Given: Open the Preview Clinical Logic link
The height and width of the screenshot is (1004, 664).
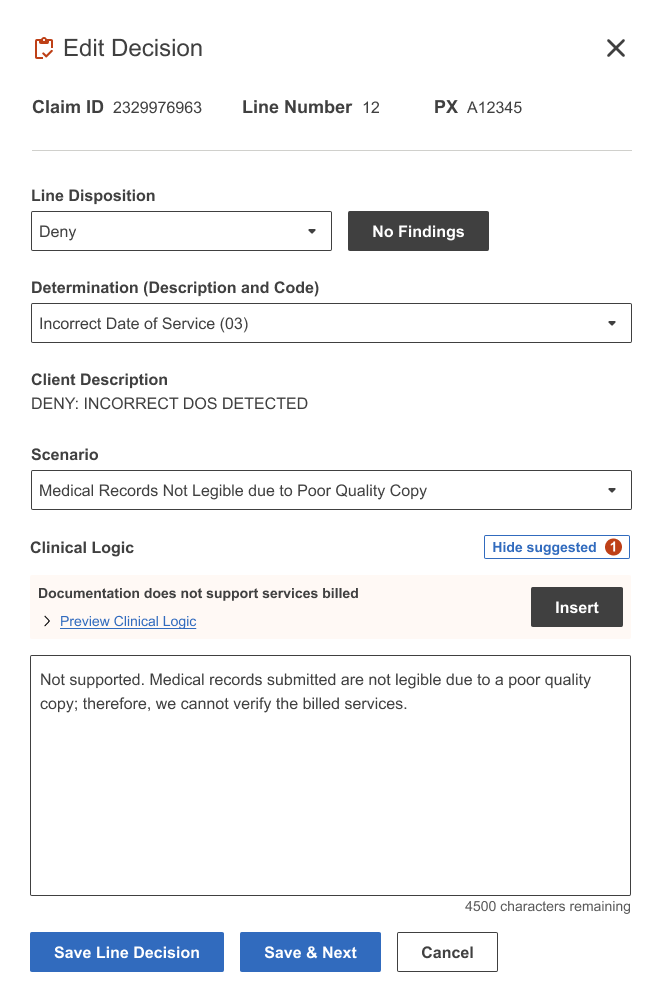Looking at the screenshot, I should click(x=128, y=621).
